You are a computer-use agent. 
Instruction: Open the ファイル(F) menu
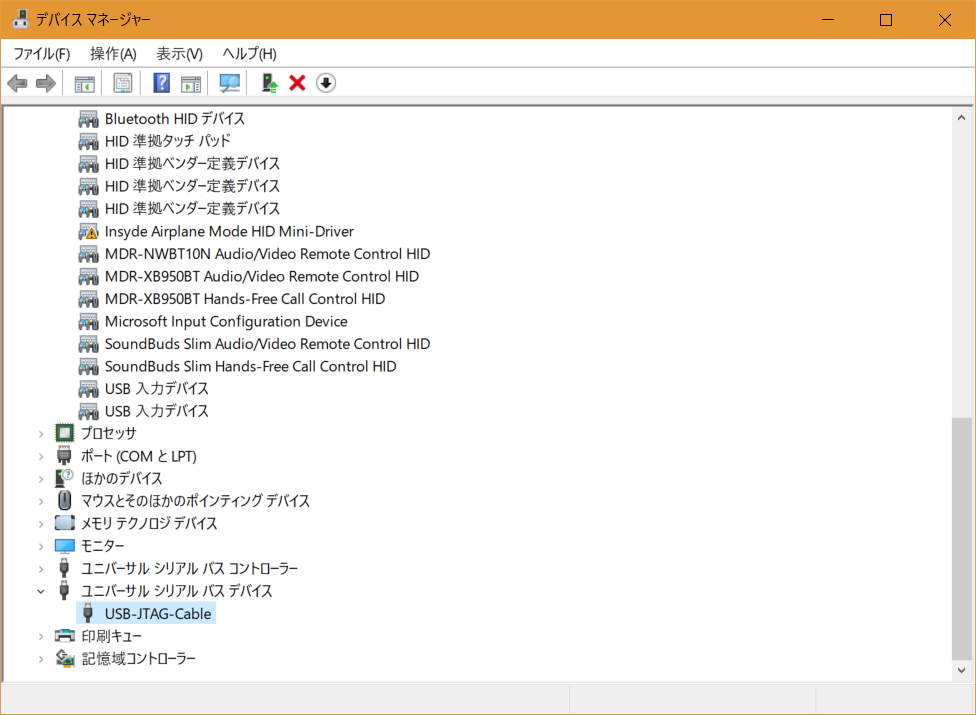point(42,54)
